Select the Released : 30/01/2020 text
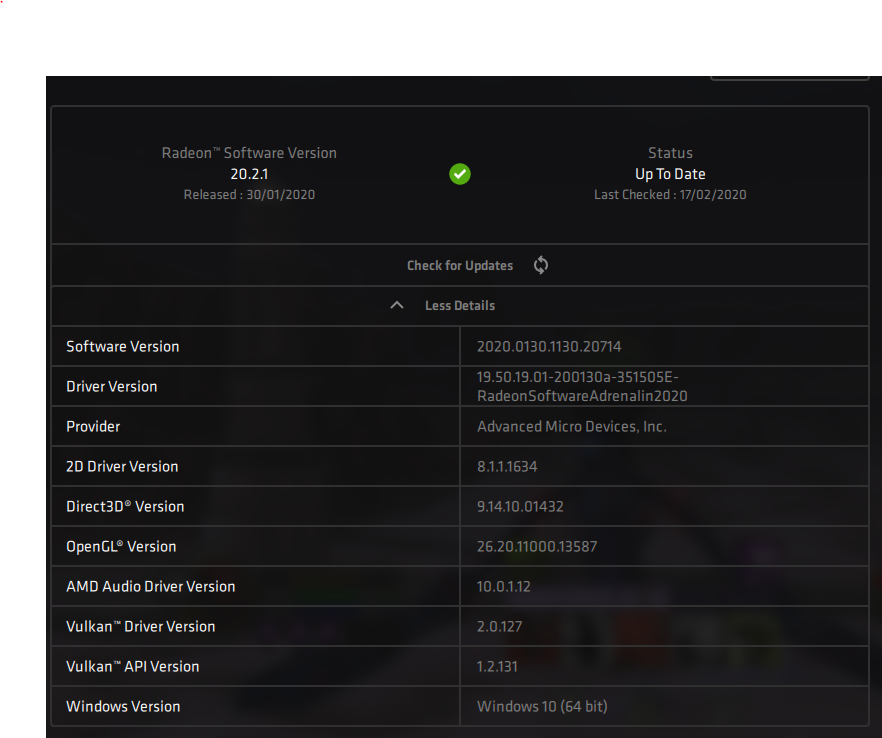The image size is (882, 738). tap(249, 195)
